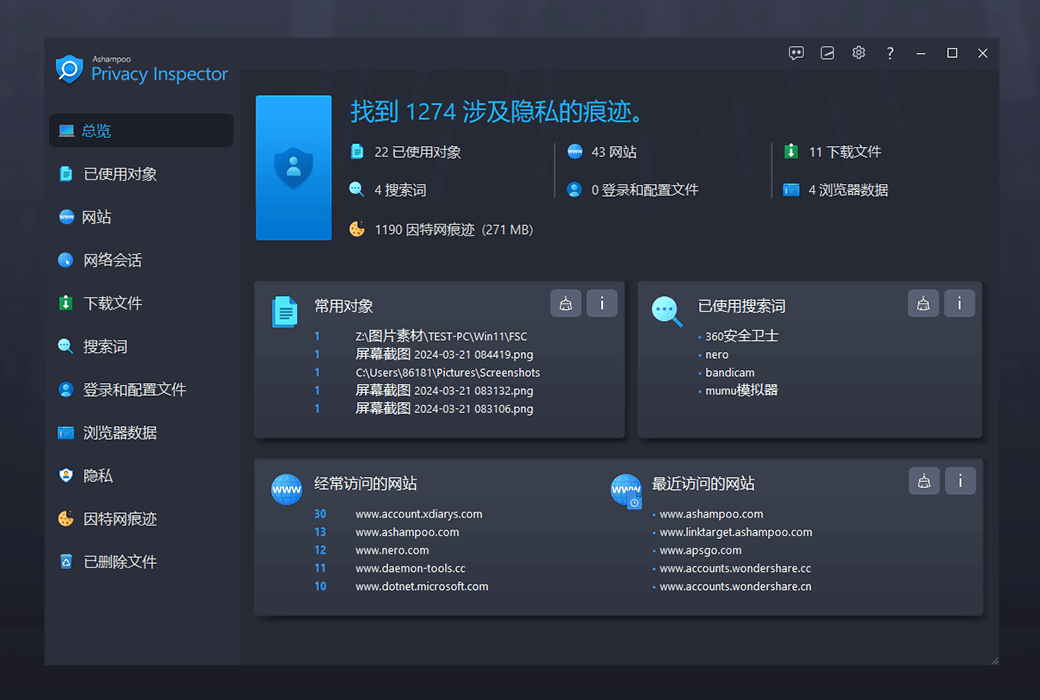Click www.daemon-tools.cc in frequent sites

(410, 568)
